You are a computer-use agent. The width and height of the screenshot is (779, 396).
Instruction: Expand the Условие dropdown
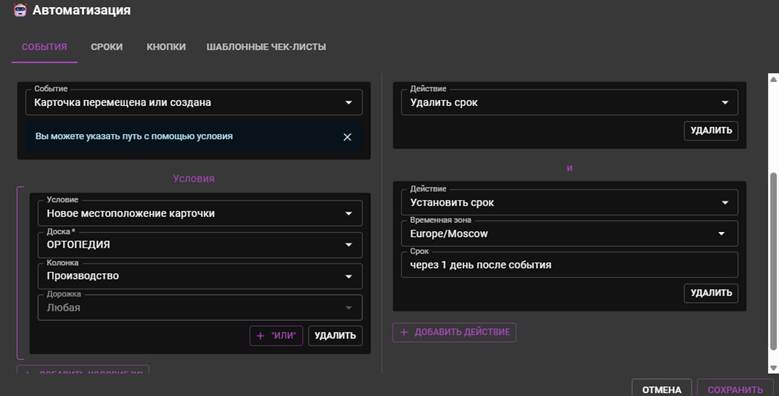coord(200,213)
